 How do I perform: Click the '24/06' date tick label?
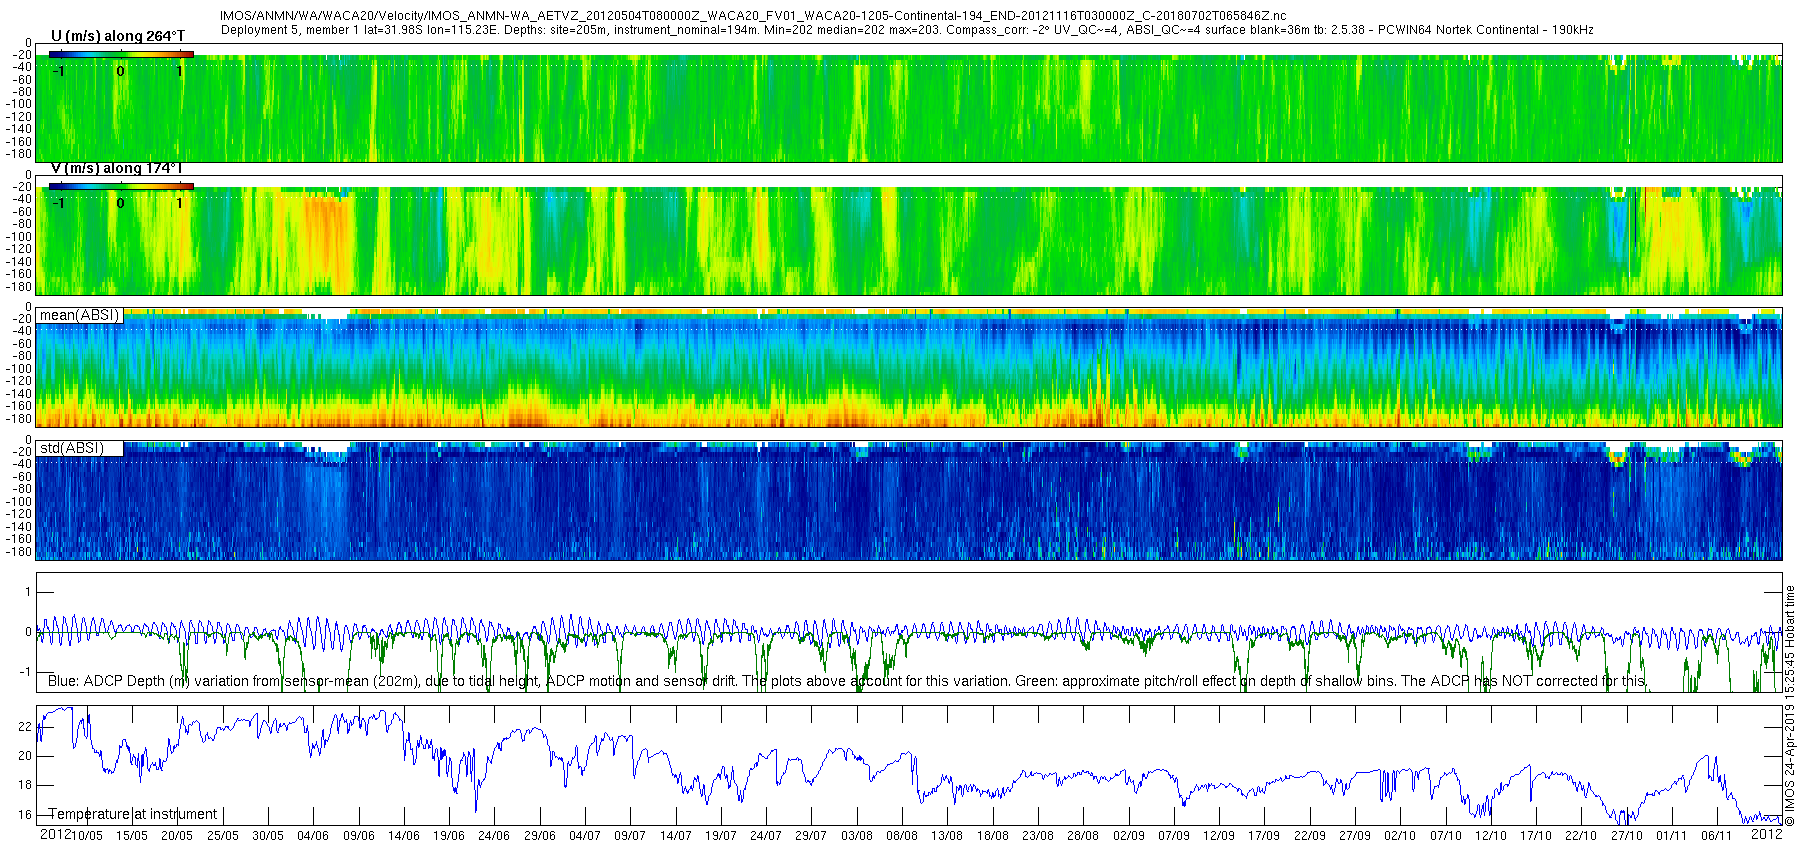click(x=494, y=835)
